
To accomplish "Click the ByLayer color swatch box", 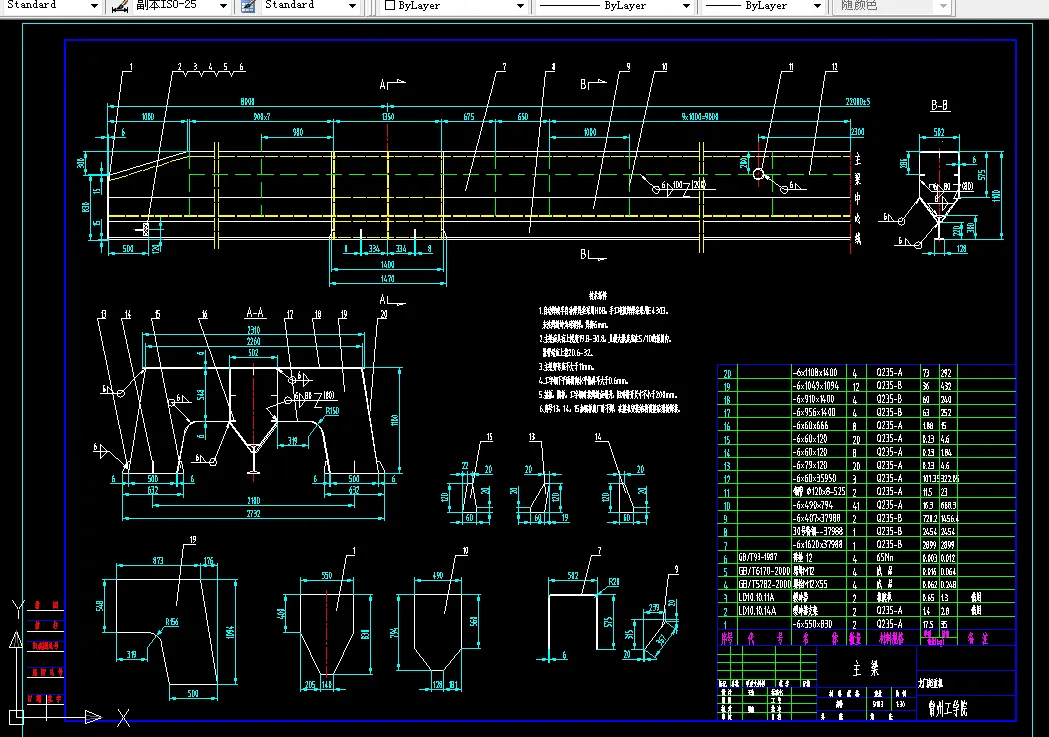I will coord(390,5).
